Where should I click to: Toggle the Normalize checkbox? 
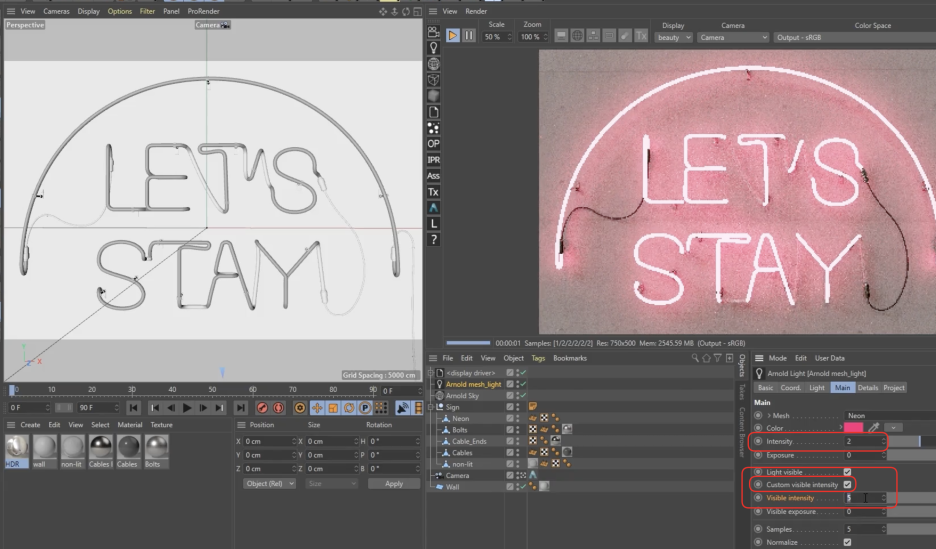tap(847, 542)
